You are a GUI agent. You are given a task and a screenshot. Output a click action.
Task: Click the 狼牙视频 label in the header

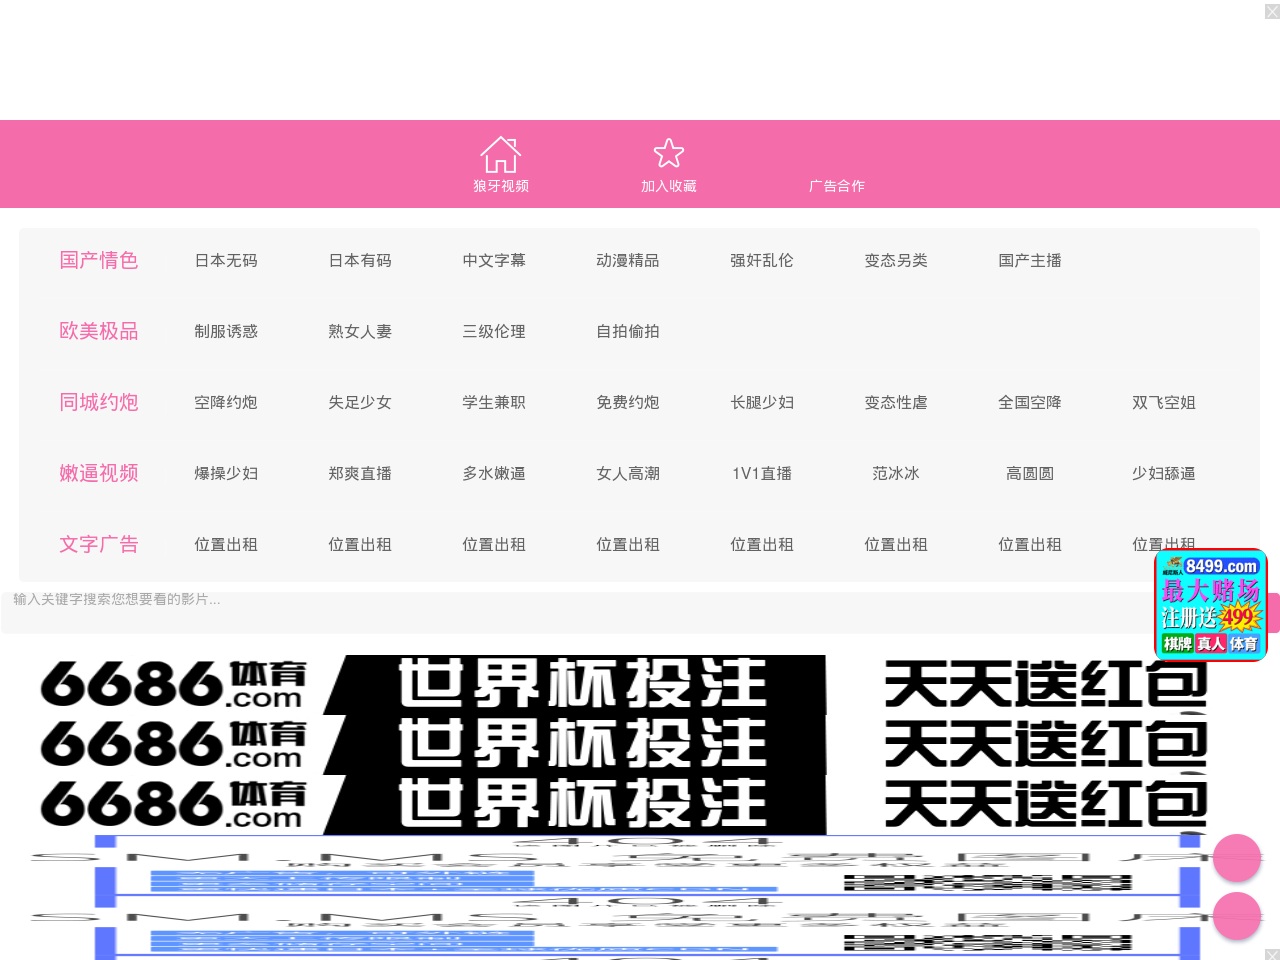501,186
